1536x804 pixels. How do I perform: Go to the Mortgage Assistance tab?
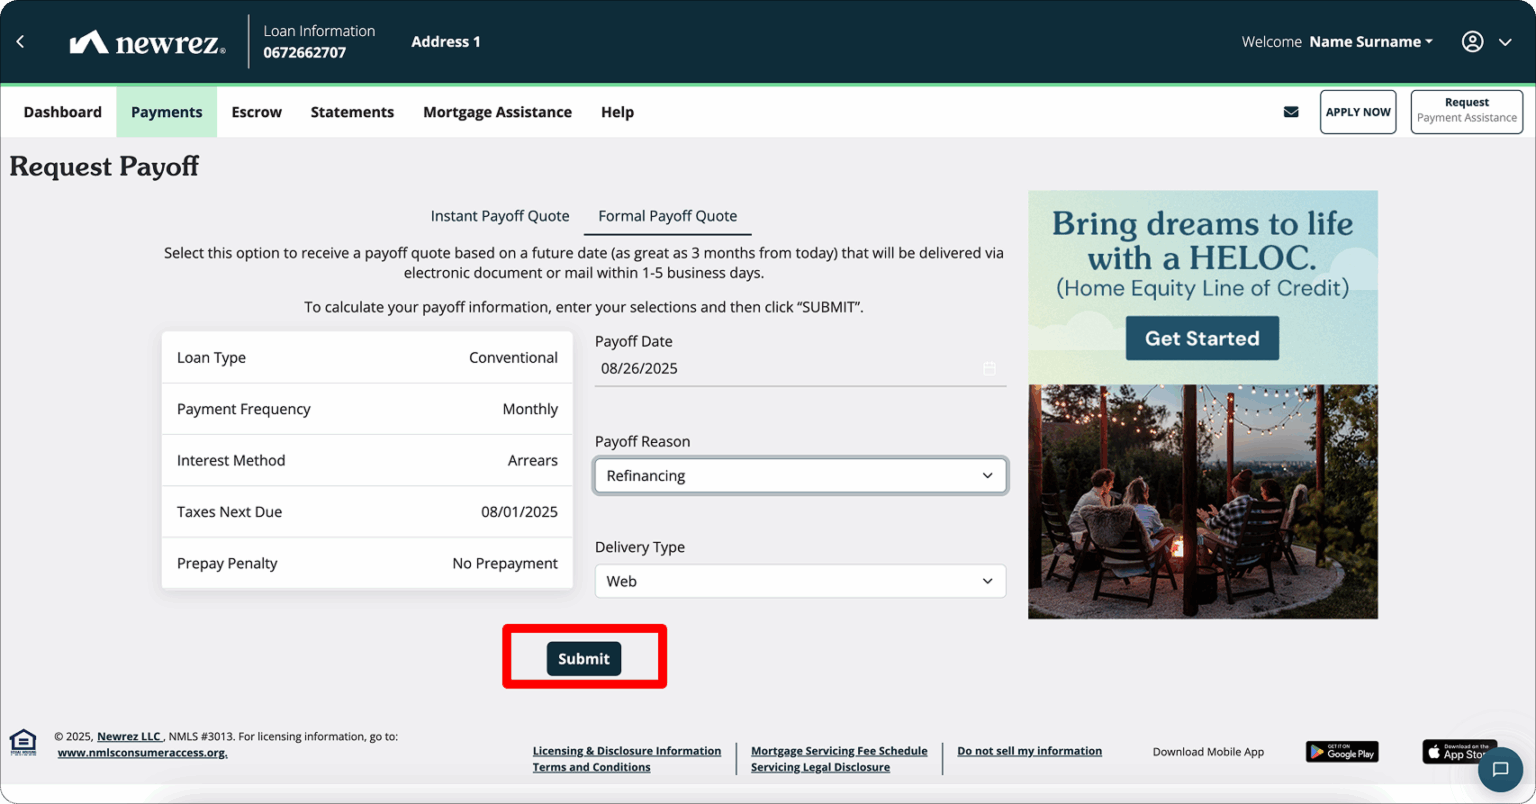(x=497, y=111)
